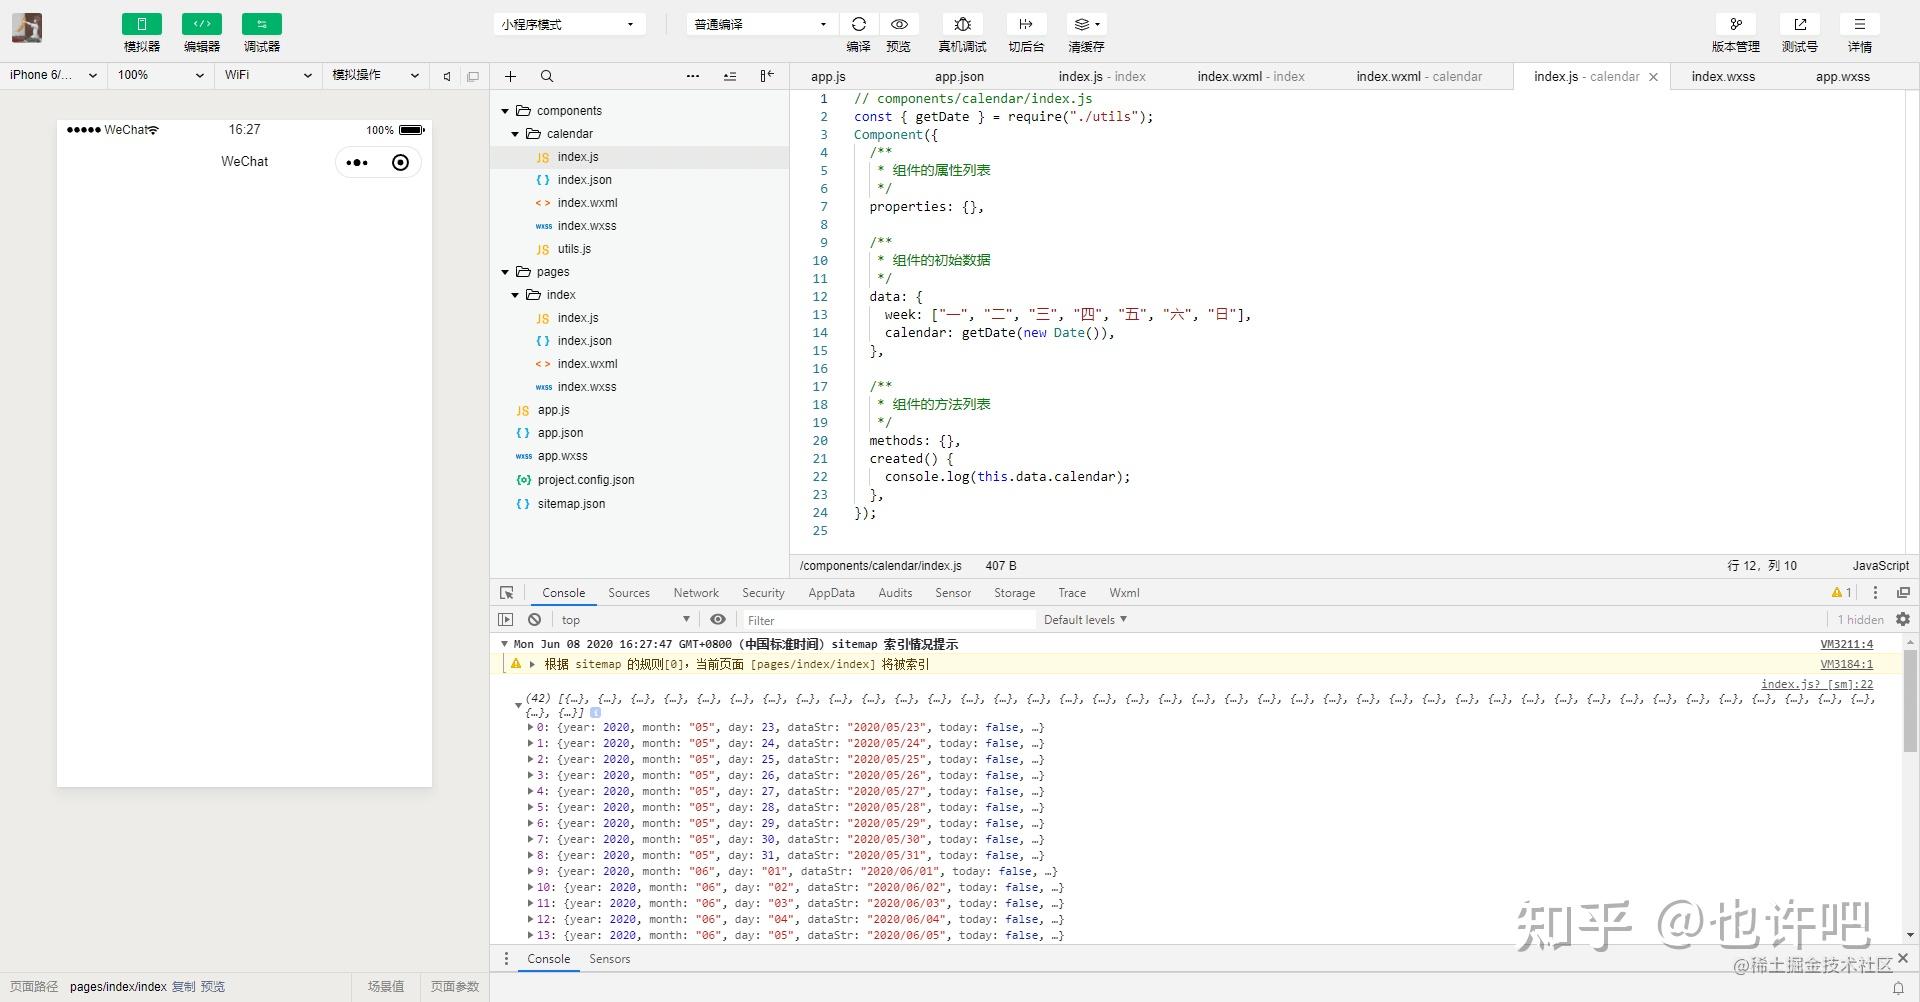This screenshot has width=1920, height=1002.
Task: Click the inspect element picker icon
Action: [507, 593]
